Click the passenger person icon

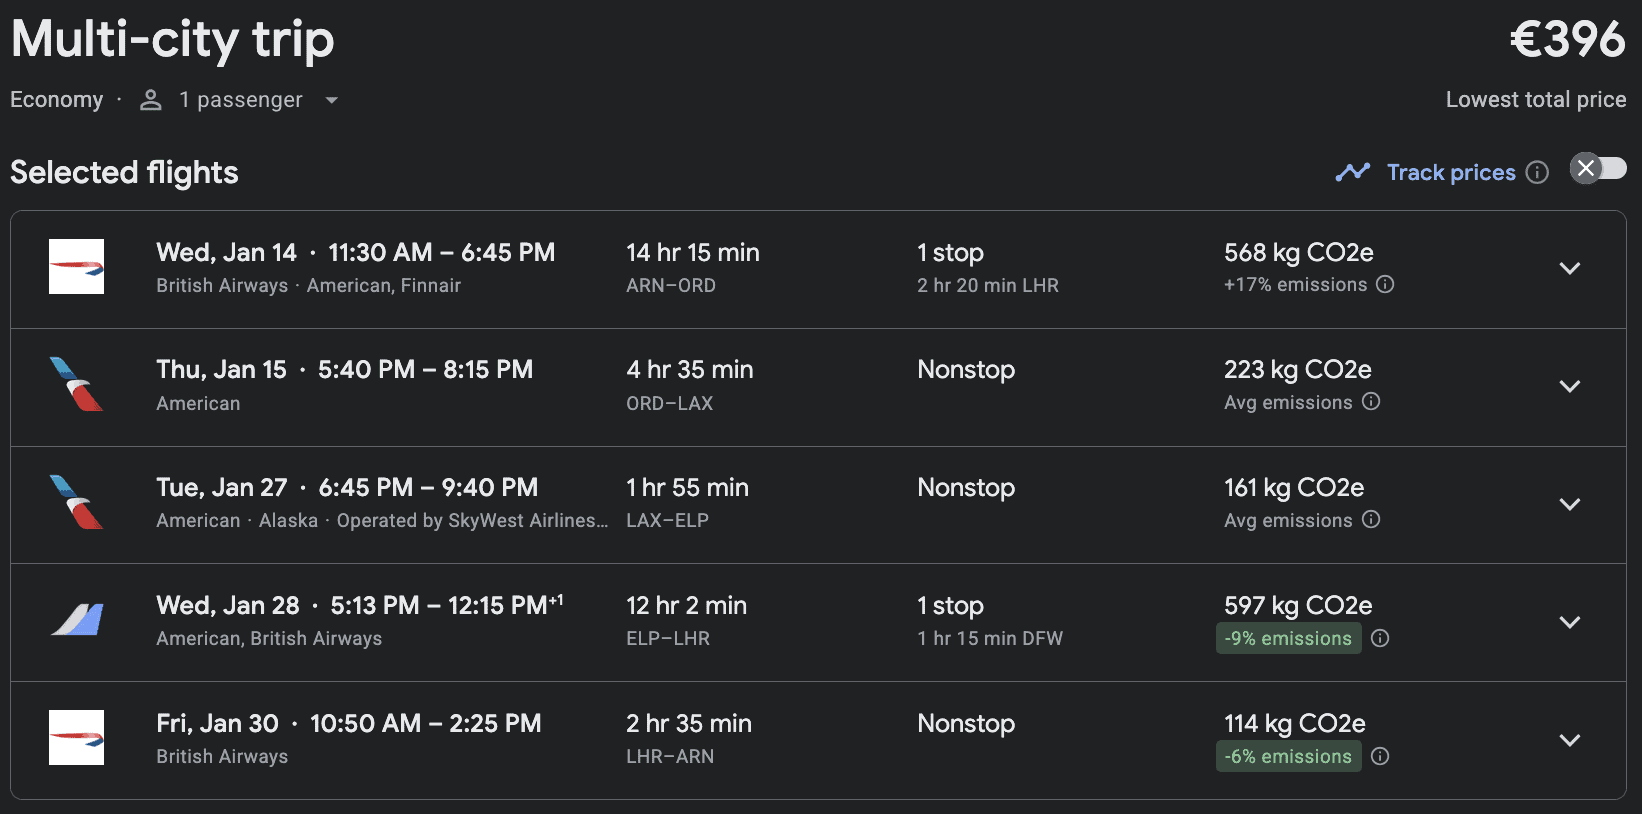(151, 100)
